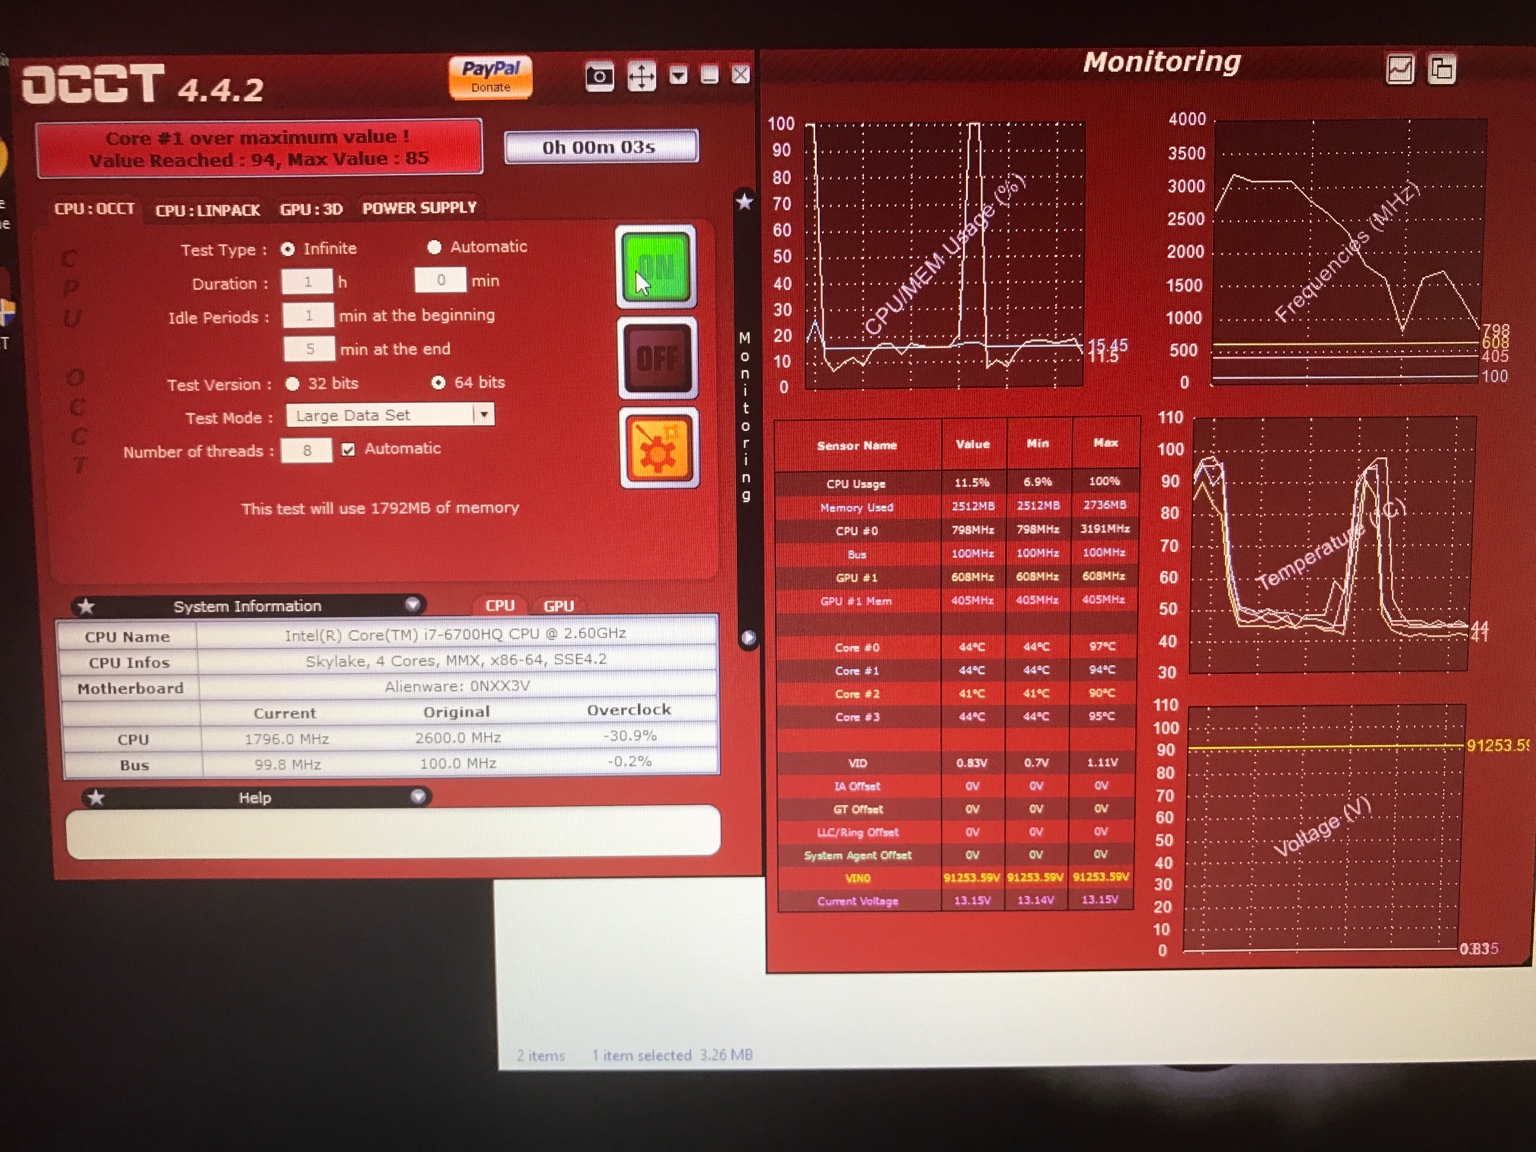
Task: Click the PayPal Donate button
Action: coord(490,76)
